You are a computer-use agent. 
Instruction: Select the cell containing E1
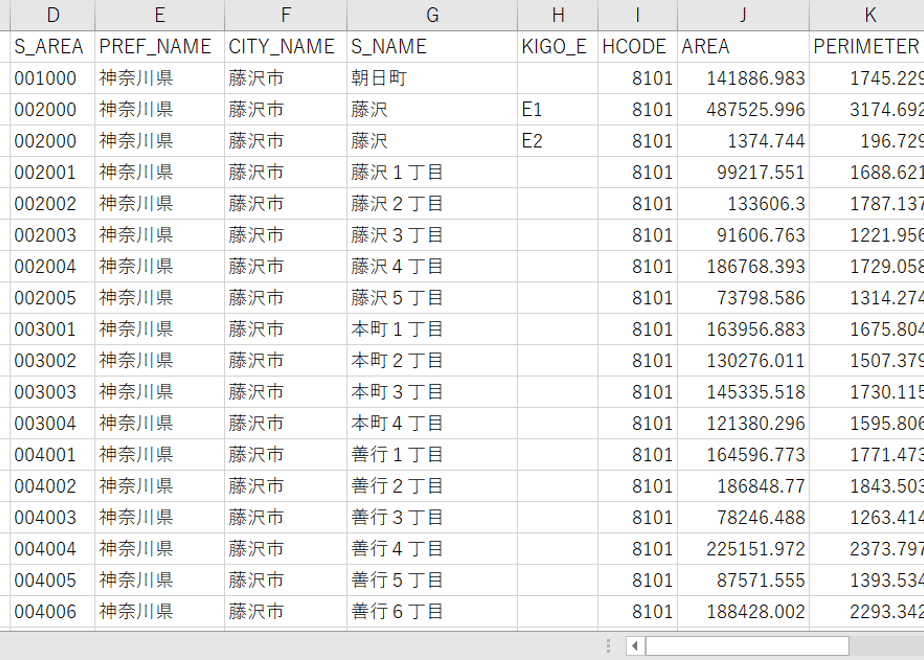[x=557, y=110]
